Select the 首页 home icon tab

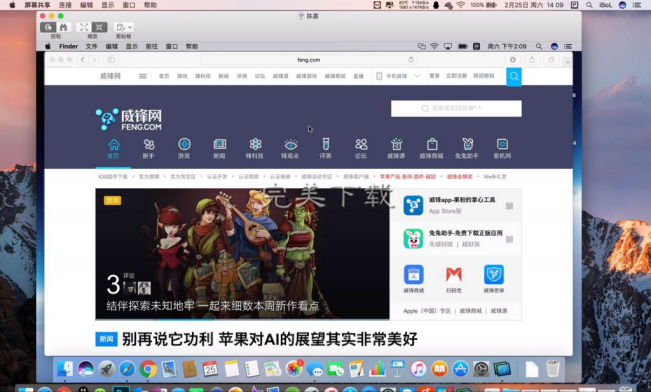[113, 149]
